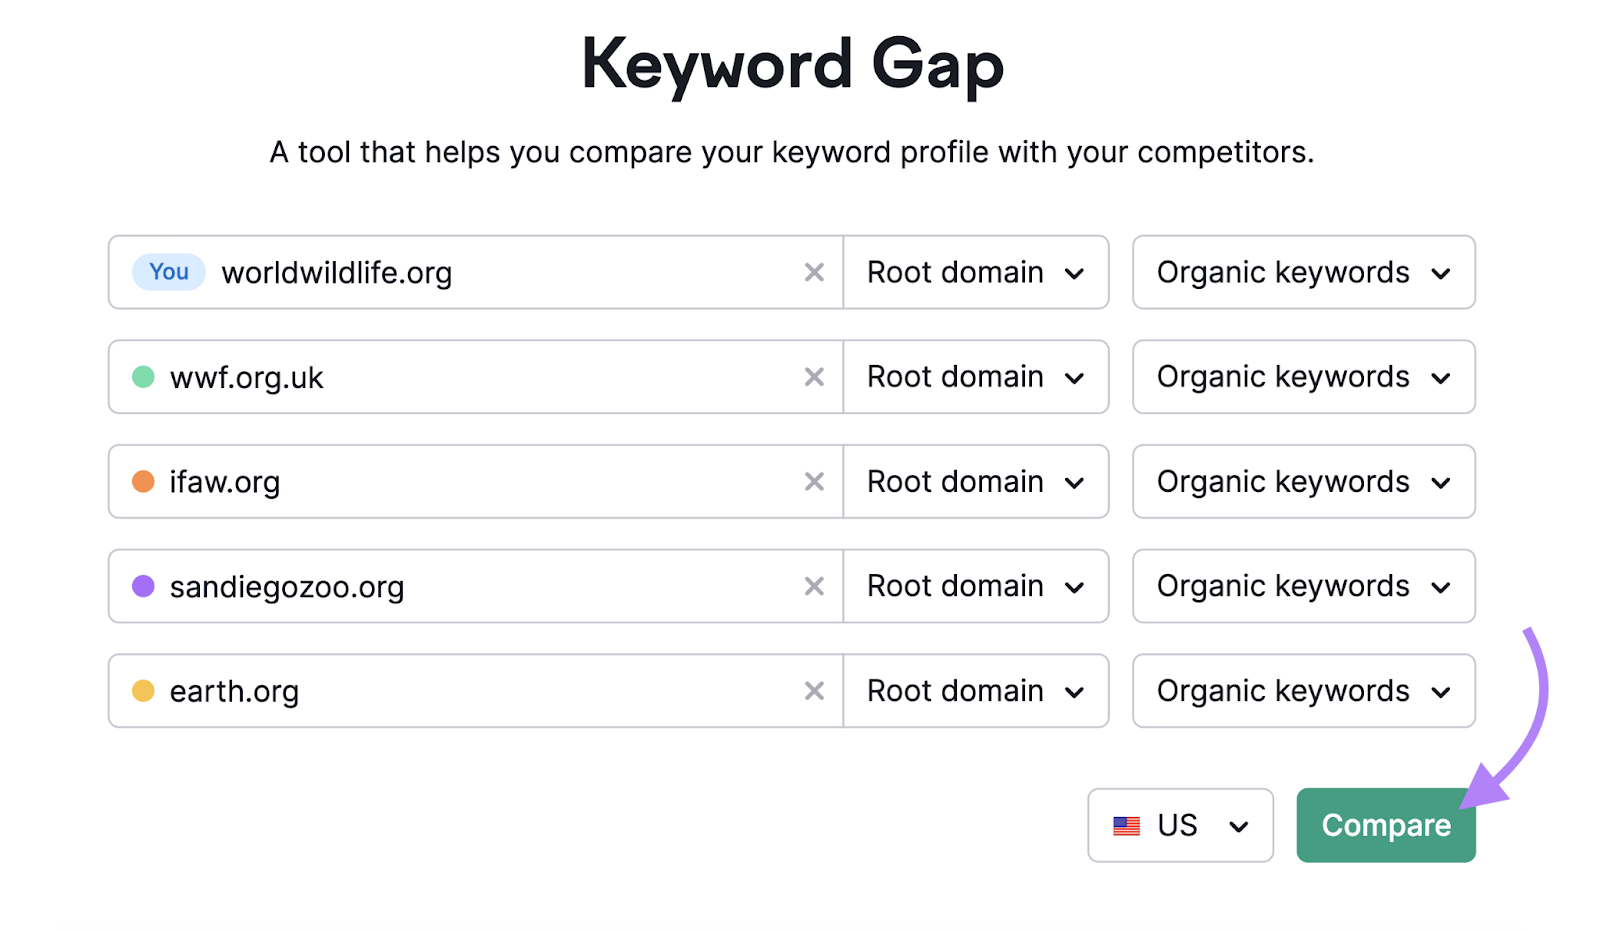The image size is (1600, 931).
Task: Click the Compare button
Action: 1385,825
